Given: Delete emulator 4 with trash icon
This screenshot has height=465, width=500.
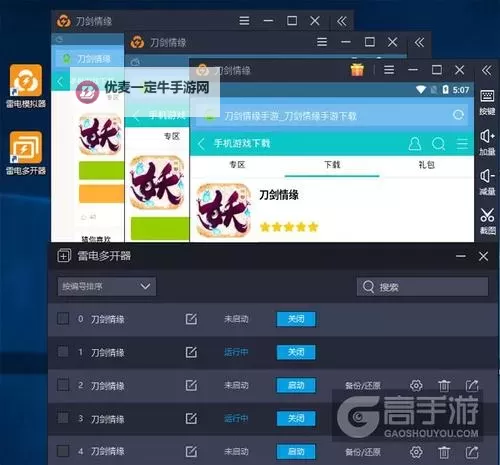Looking at the screenshot, I should pos(444,452).
